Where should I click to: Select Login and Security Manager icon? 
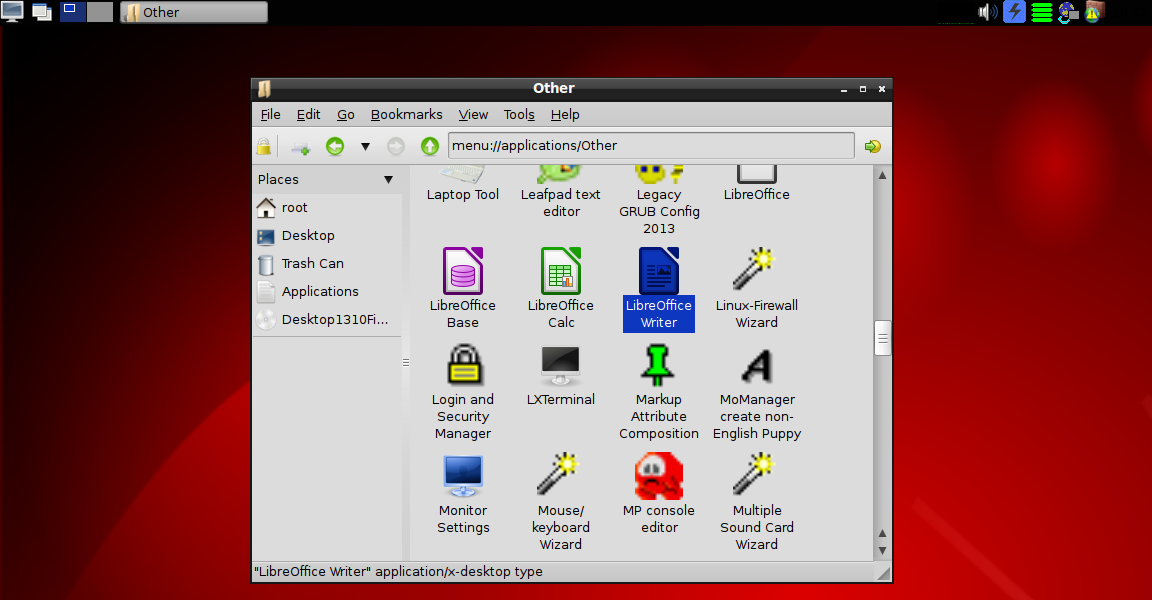[x=464, y=365]
